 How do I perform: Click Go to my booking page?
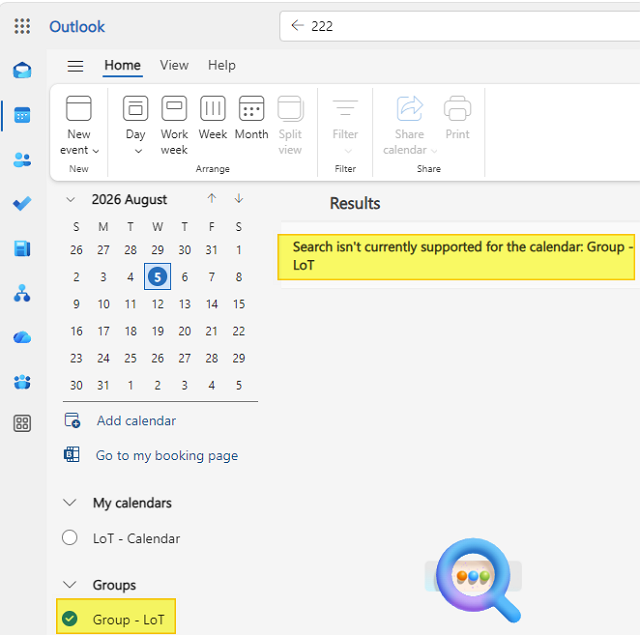click(167, 455)
